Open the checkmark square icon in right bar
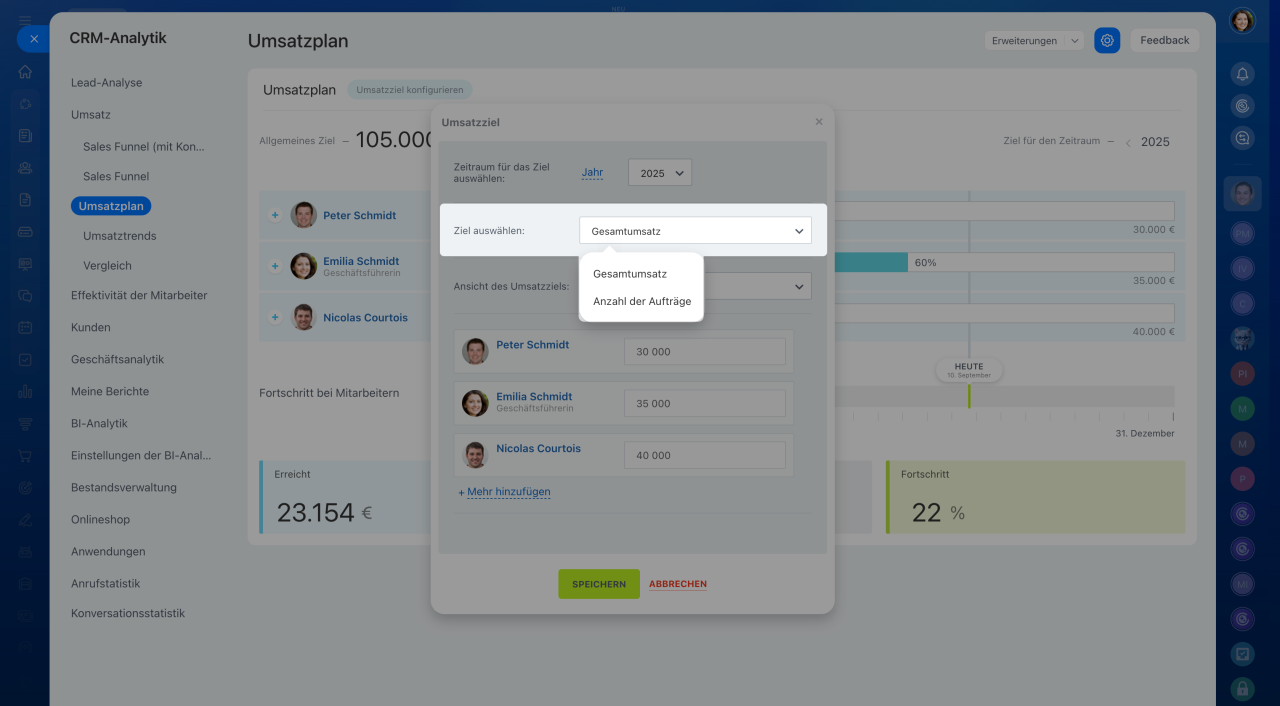The height and width of the screenshot is (706, 1280). (x=1243, y=654)
